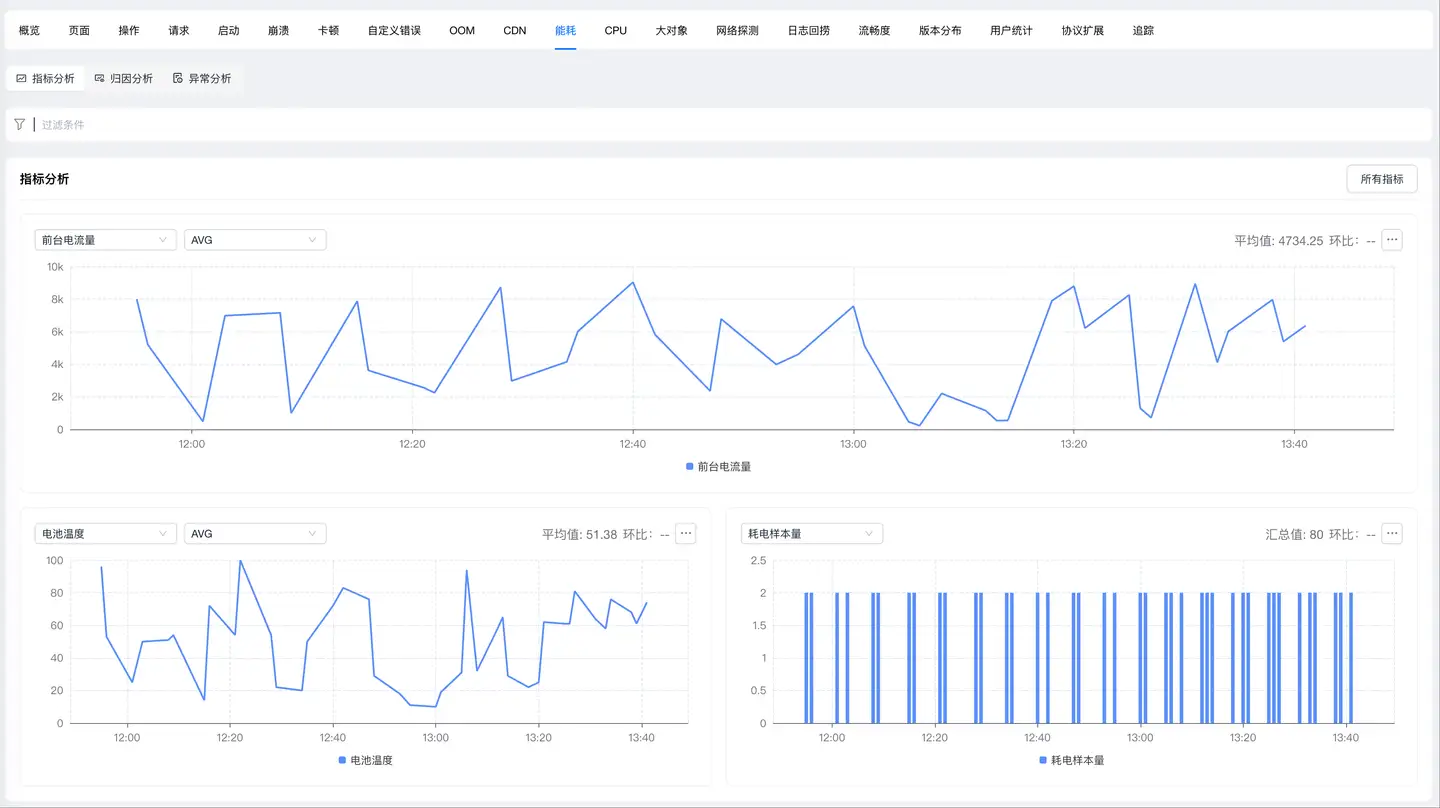
Task: Expand the 电池温度 metric dropdown
Action: click(105, 534)
